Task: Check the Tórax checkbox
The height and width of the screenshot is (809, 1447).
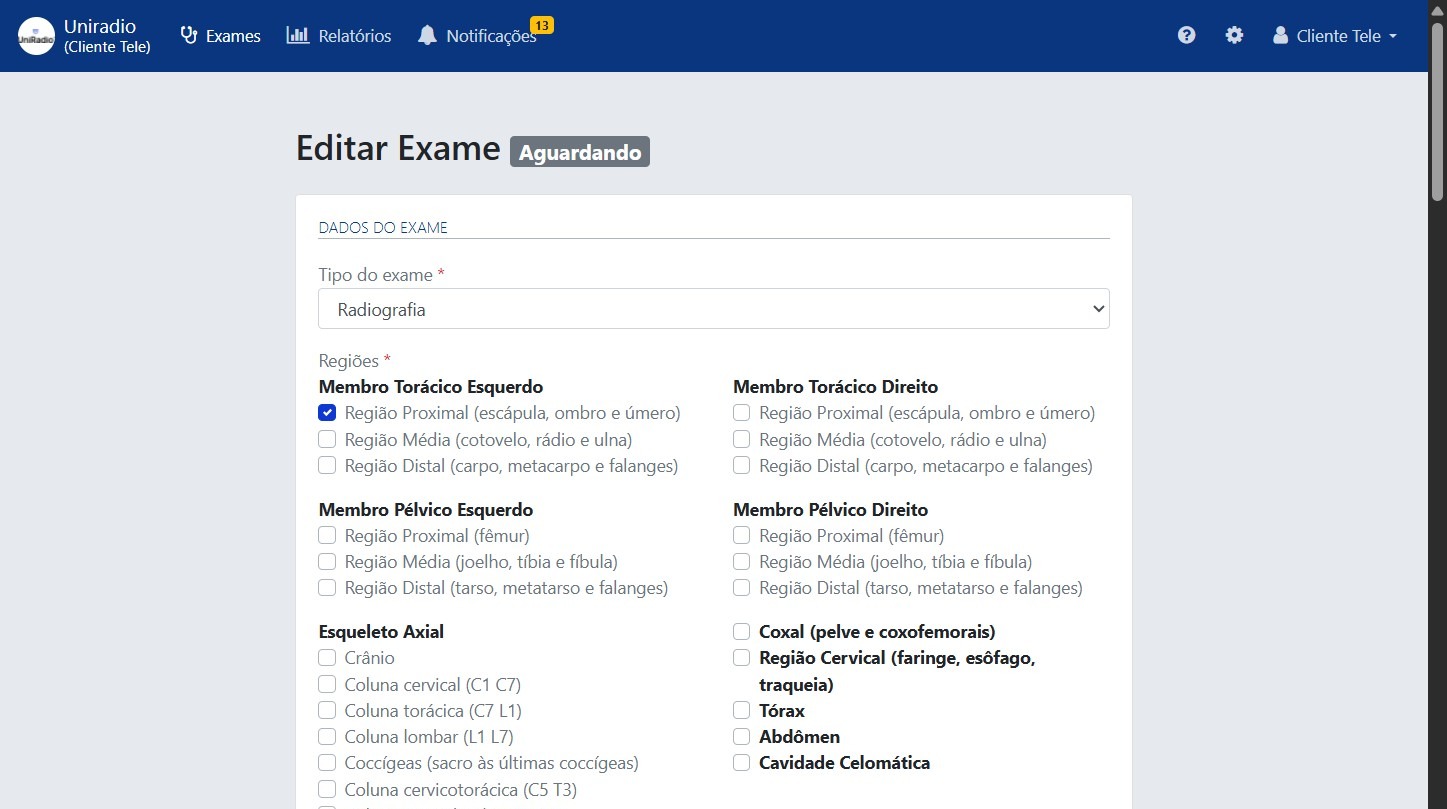Action: 741,710
